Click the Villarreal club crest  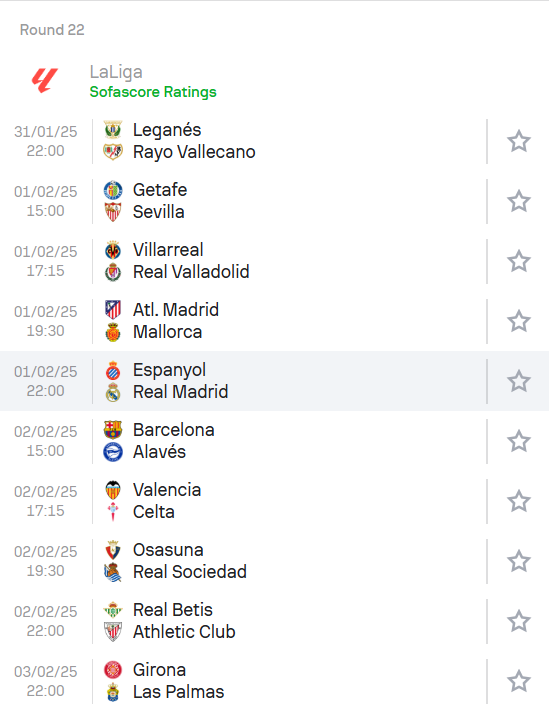coord(113,250)
